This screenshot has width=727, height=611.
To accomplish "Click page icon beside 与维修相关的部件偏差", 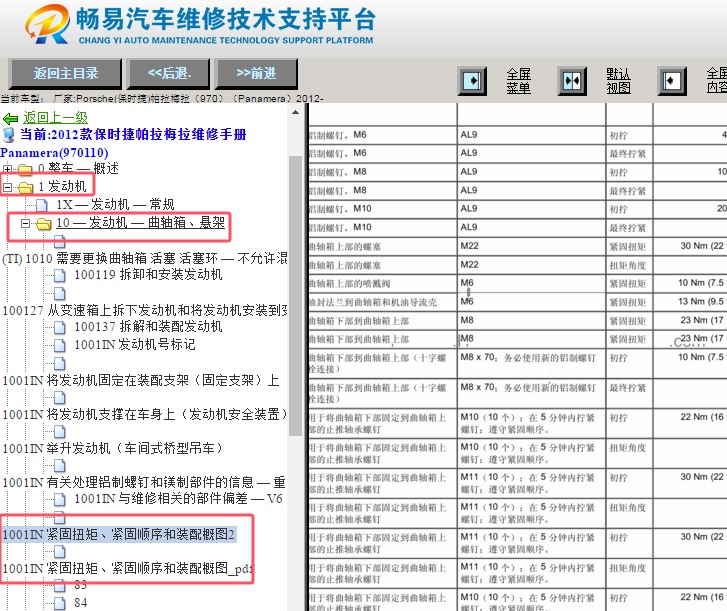I will tap(60, 500).
